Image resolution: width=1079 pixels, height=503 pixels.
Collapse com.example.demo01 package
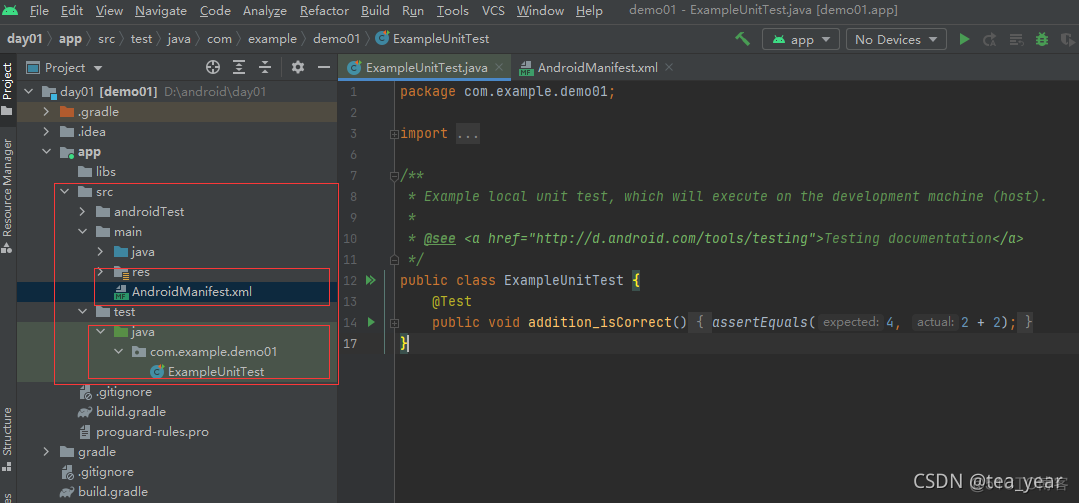coord(118,352)
